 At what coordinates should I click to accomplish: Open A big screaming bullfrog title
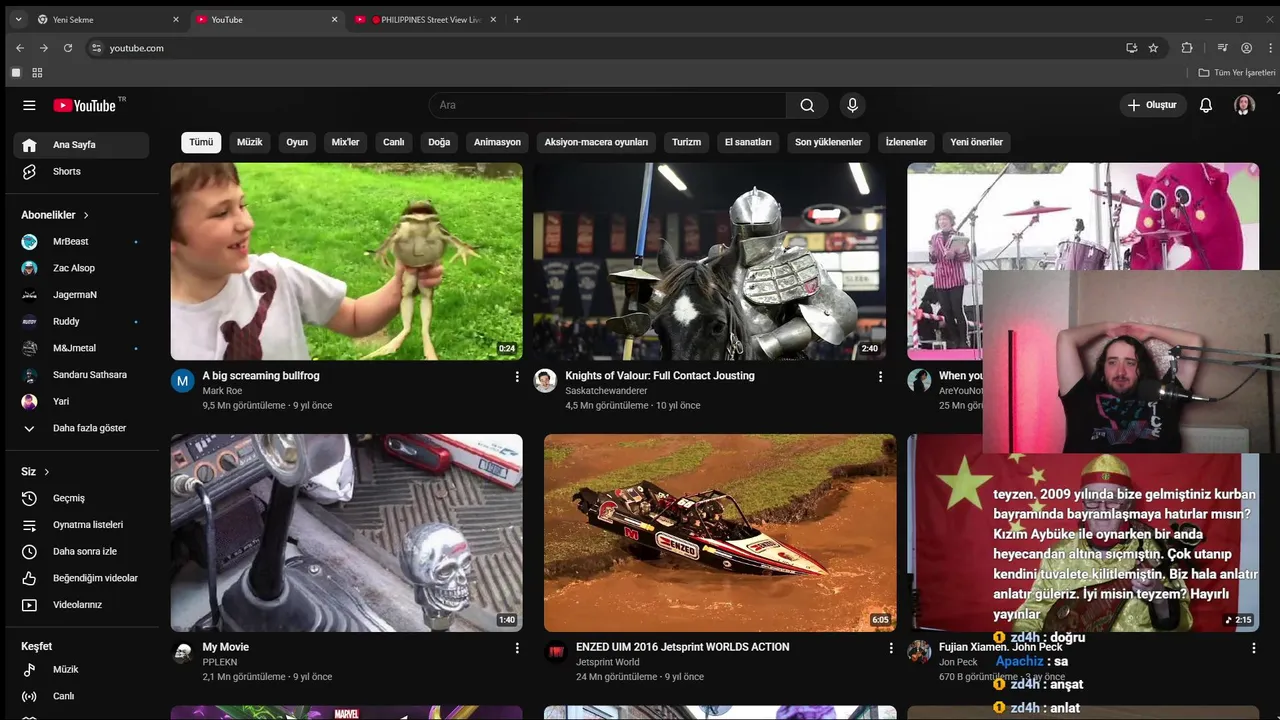click(261, 376)
